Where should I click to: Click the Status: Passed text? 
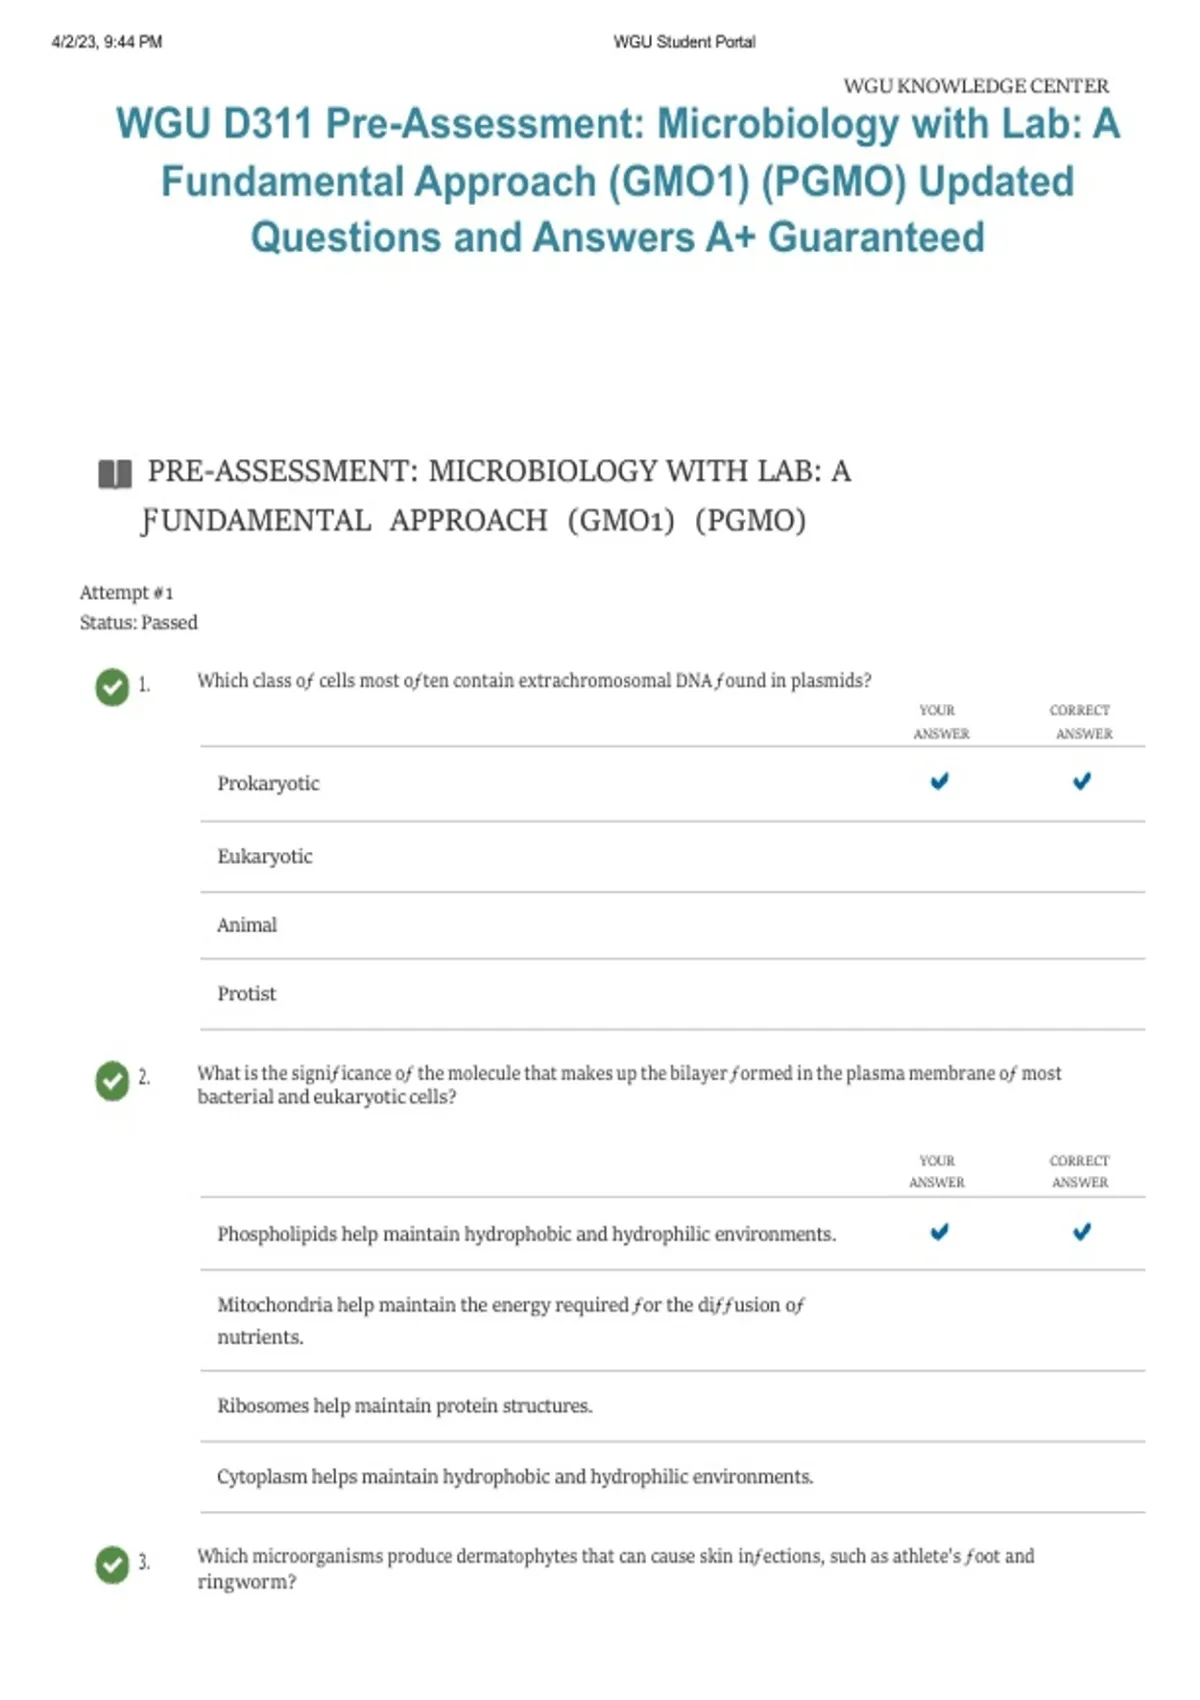[x=139, y=623]
